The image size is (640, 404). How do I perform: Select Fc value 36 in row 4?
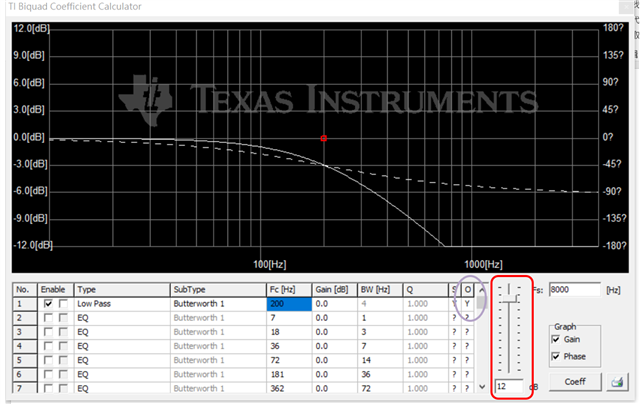click(x=289, y=346)
